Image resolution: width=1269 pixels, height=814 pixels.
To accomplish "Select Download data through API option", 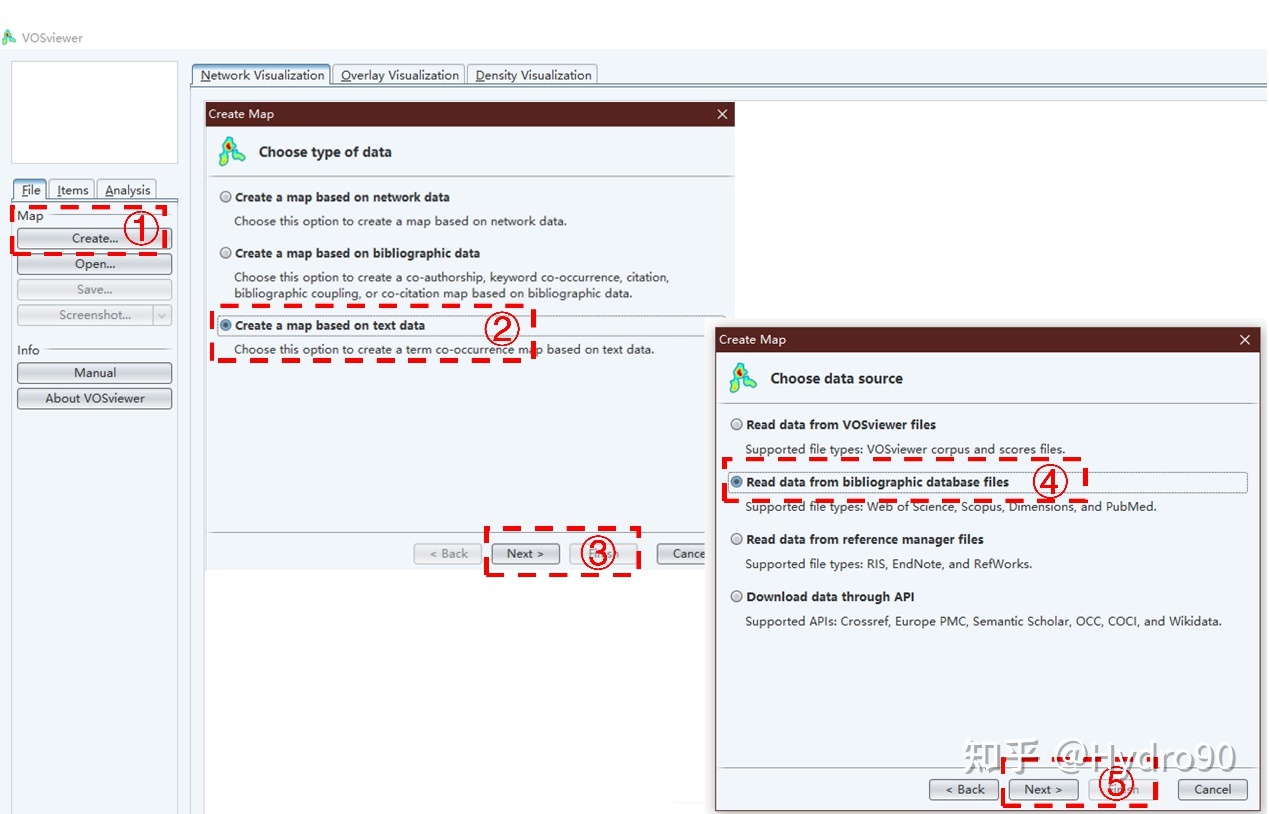I will (x=737, y=596).
